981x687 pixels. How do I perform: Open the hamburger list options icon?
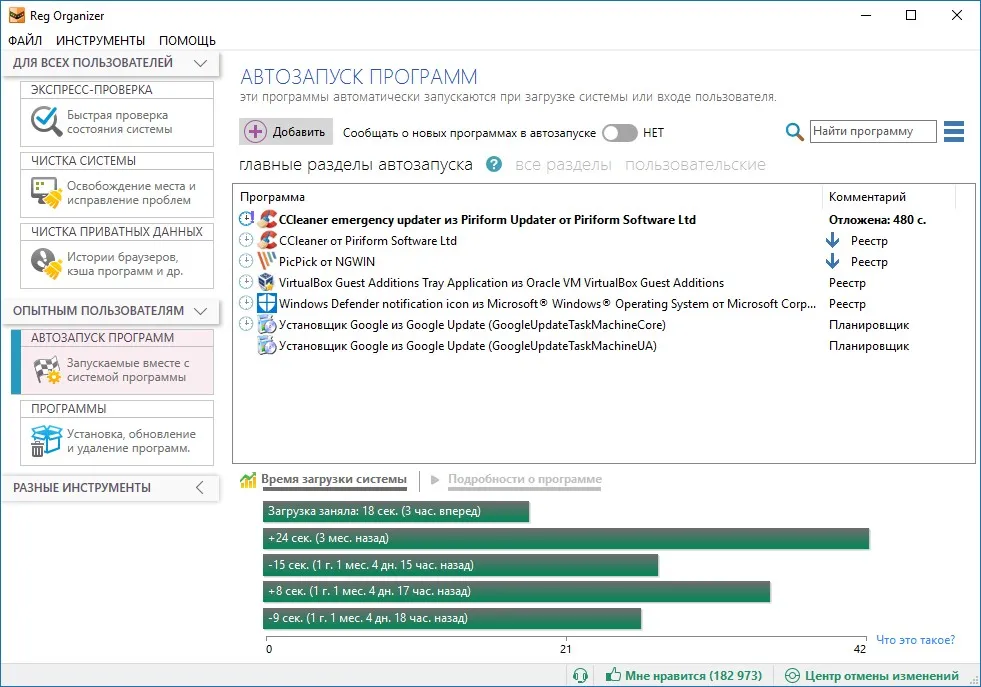coord(953,131)
